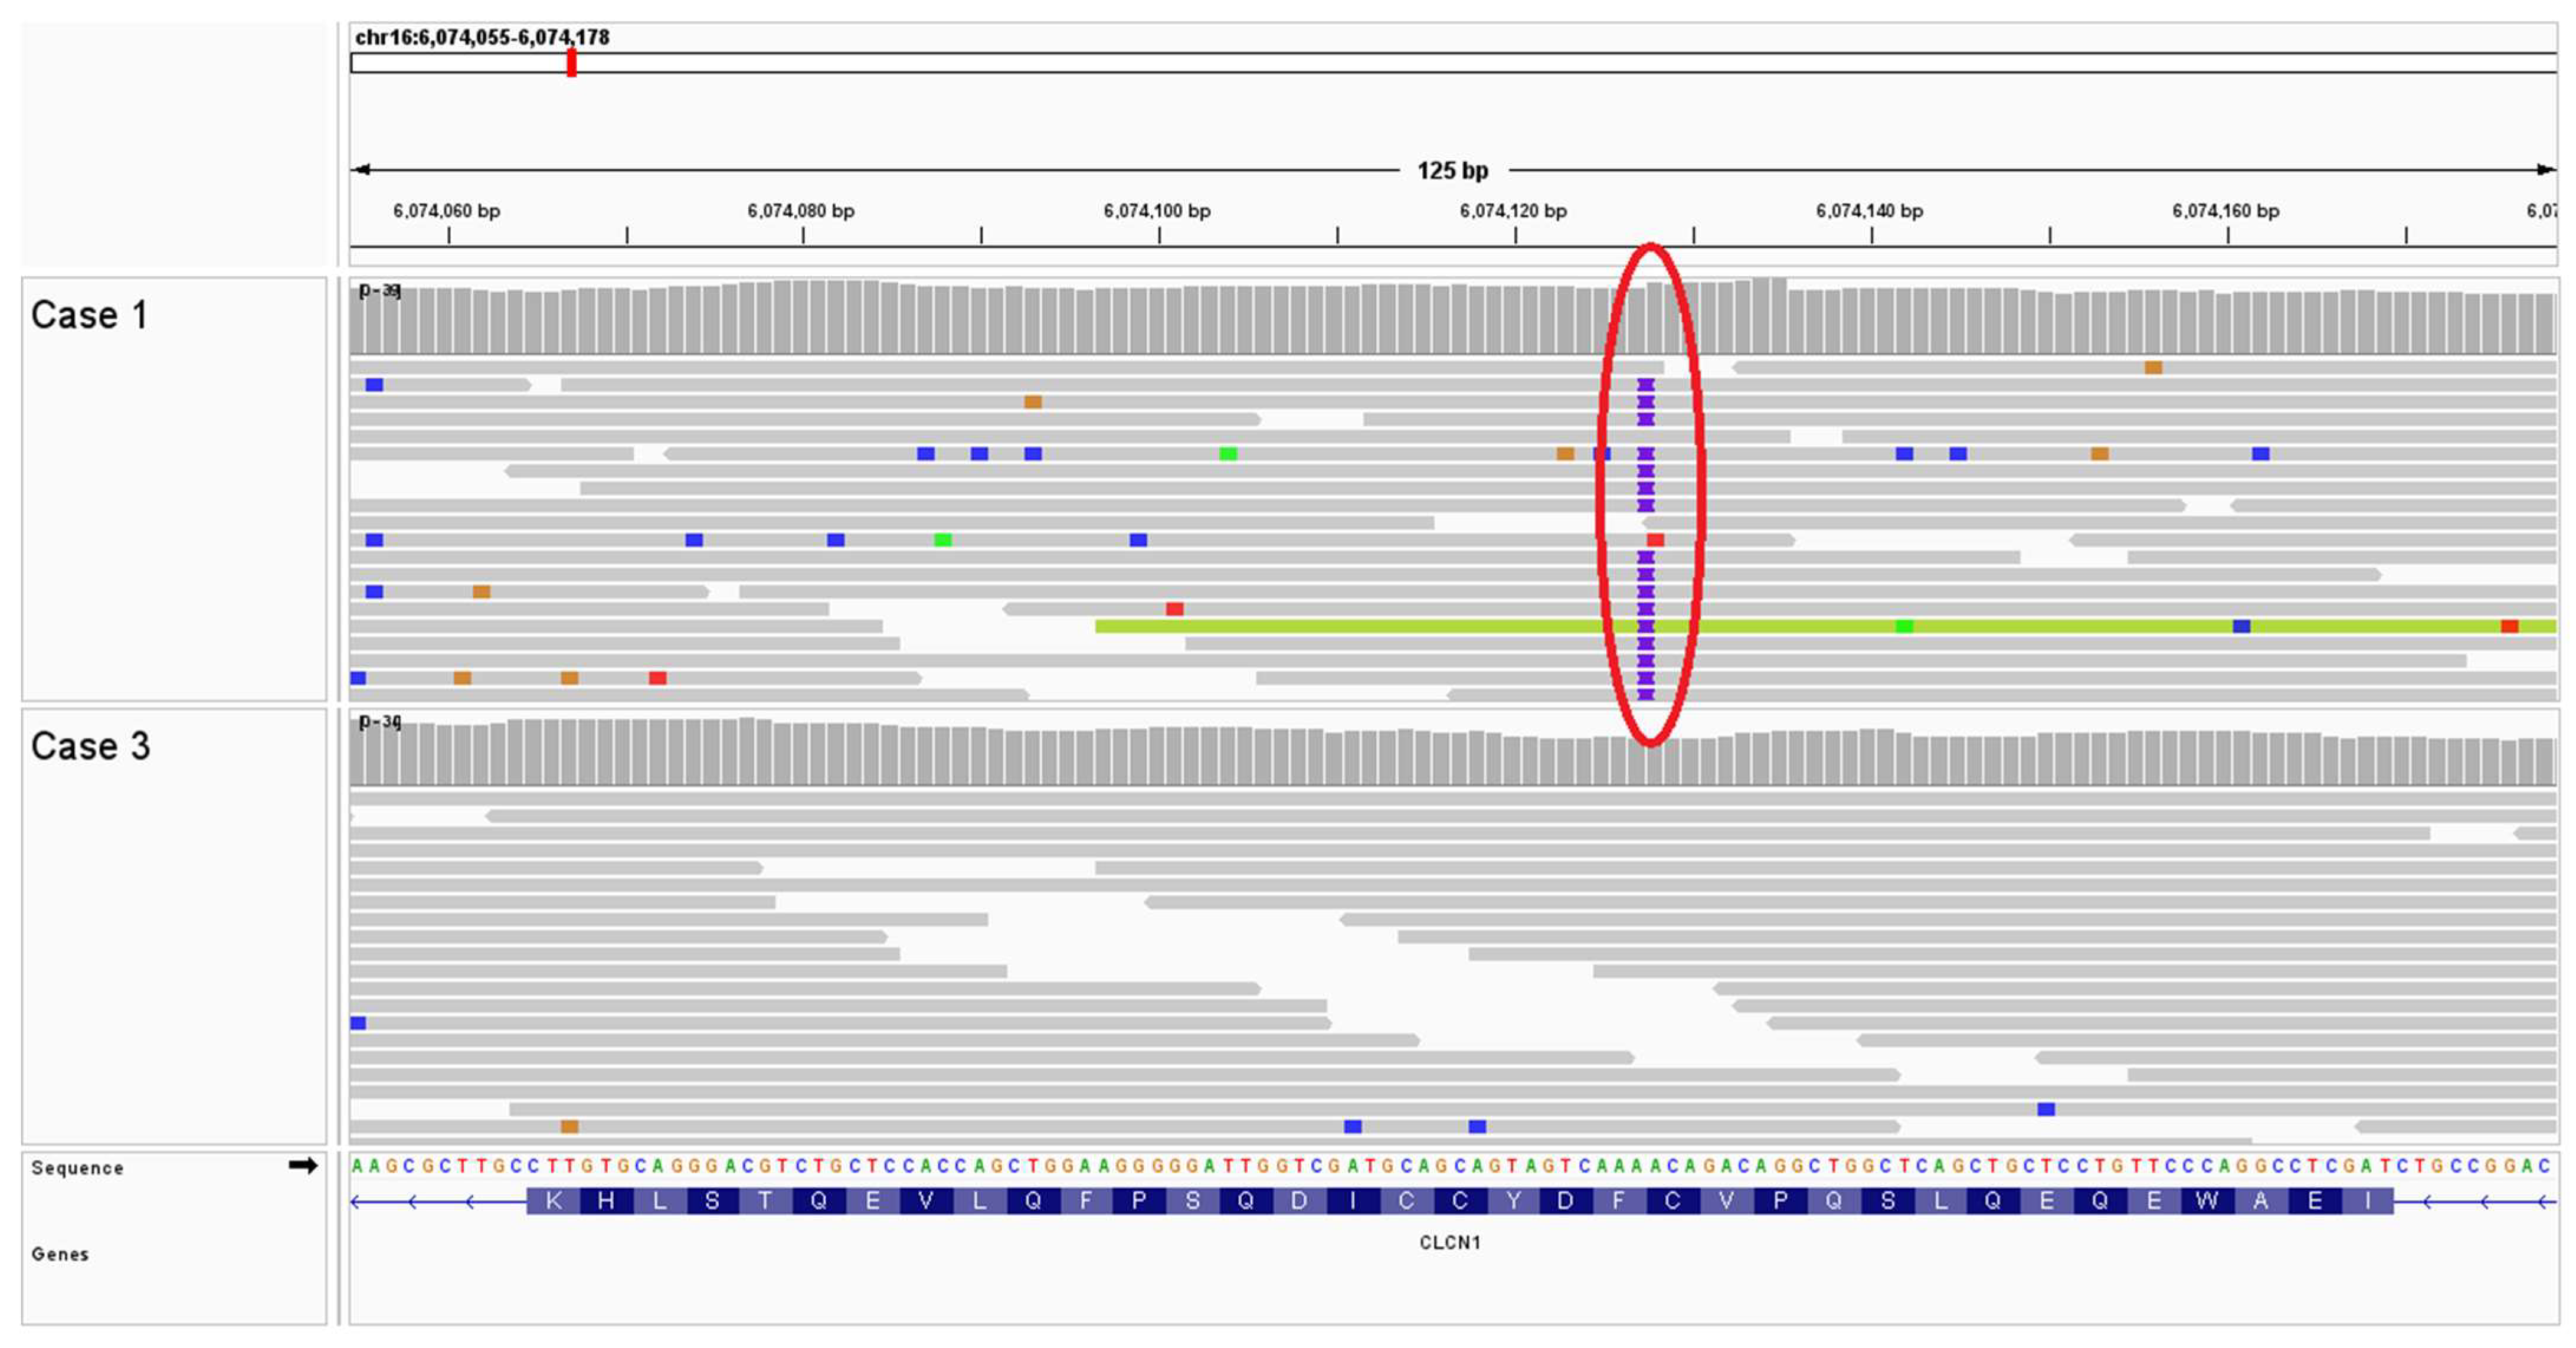Click the red locus marker on the chromosome ideogram
This screenshot has width=2576, height=1348.
point(571,63)
